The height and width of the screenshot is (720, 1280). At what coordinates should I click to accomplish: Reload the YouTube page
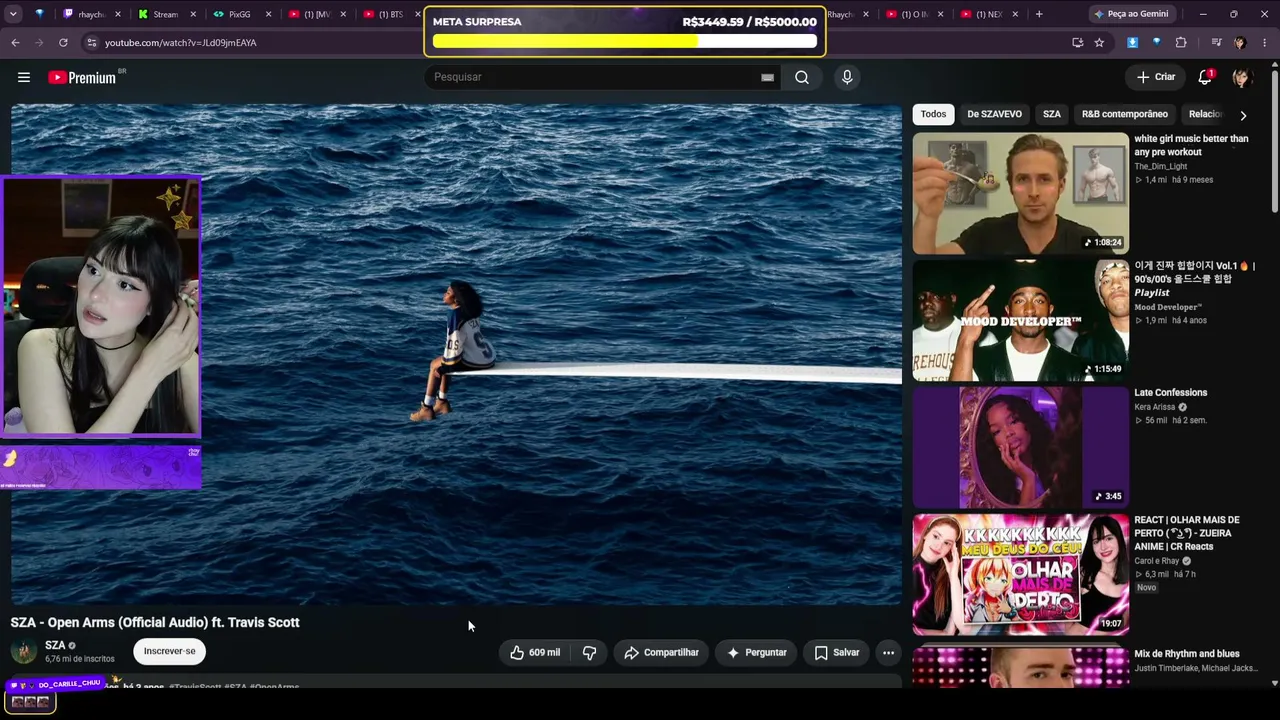point(63,43)
